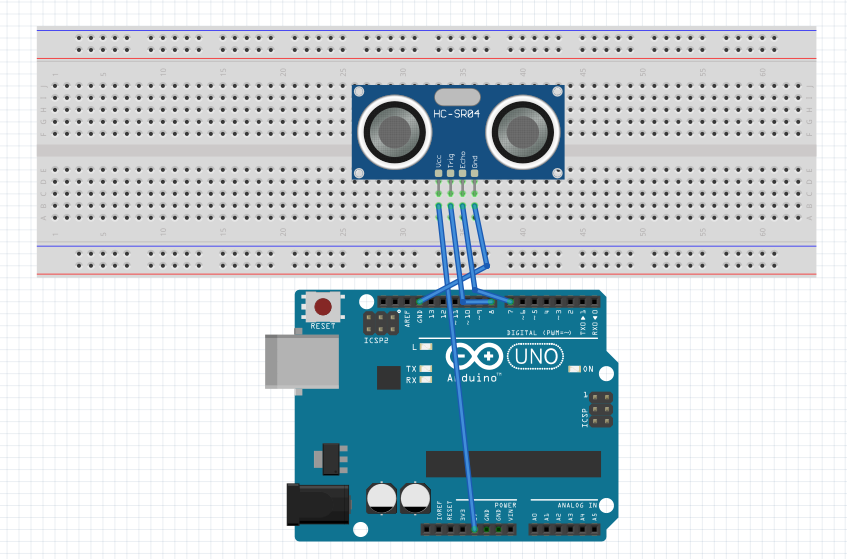Click digital pin 7 socket
Screen dimensions: 847x559
point(510,302)
